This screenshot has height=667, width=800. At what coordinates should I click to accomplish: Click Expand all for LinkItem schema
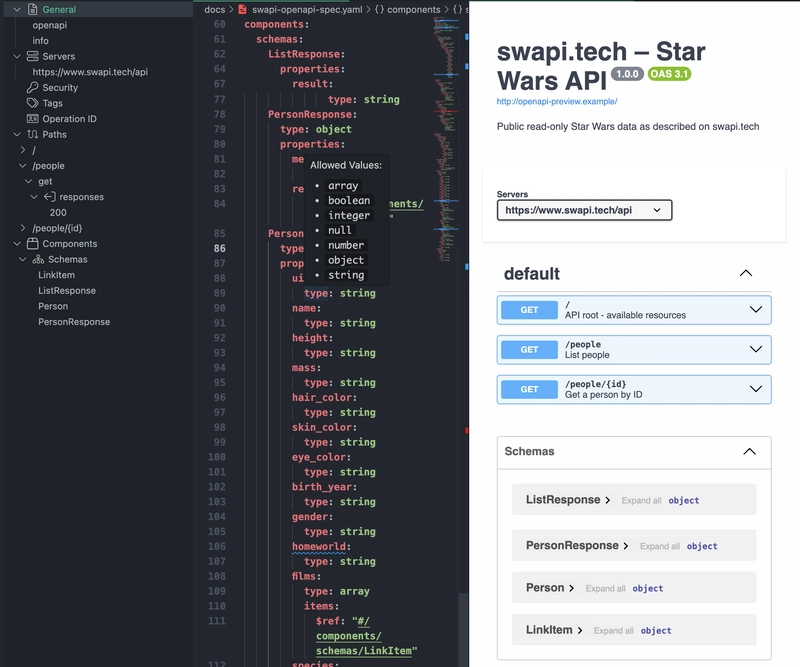coord(614,631)
